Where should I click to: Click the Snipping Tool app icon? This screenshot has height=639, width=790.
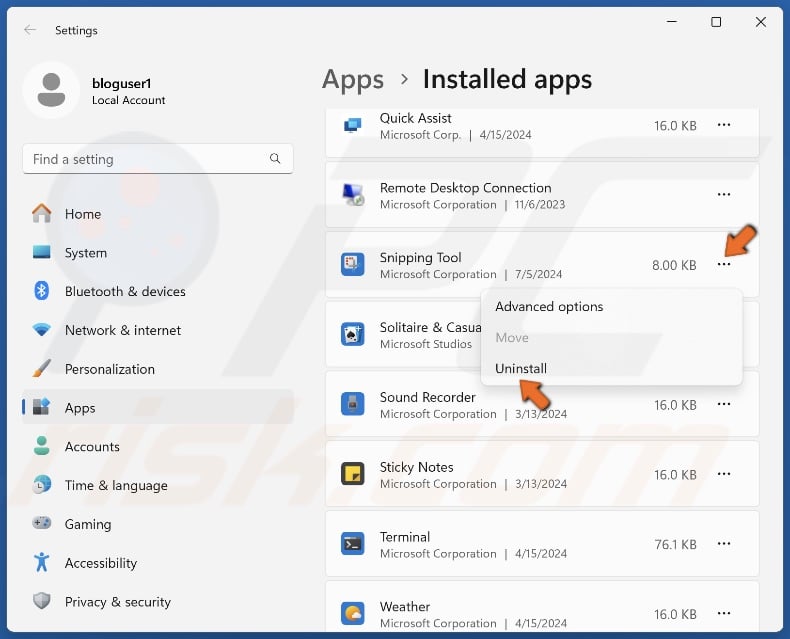353,265
